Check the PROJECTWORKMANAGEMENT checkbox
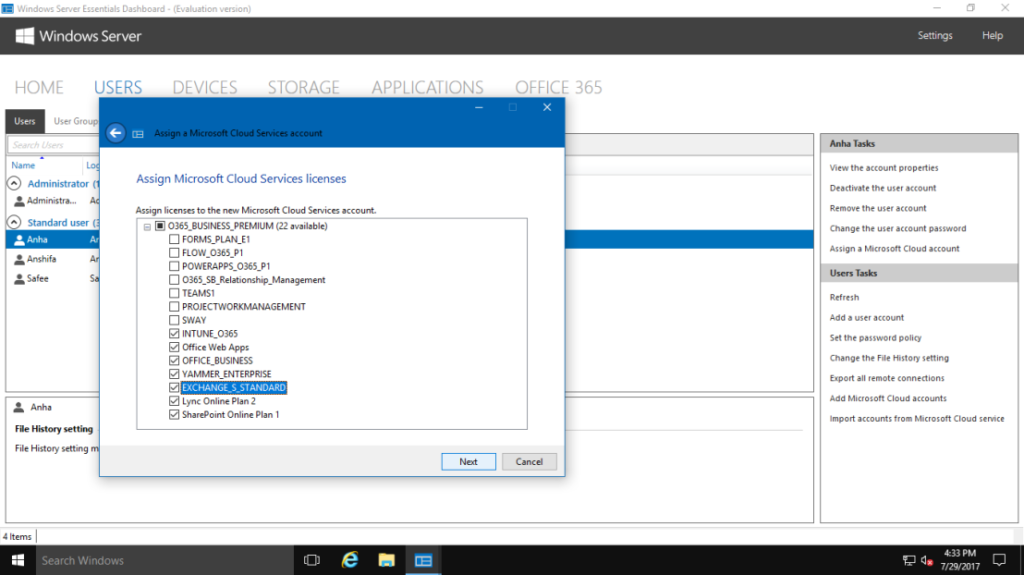The image size is (1024, 575). point(174,306)
